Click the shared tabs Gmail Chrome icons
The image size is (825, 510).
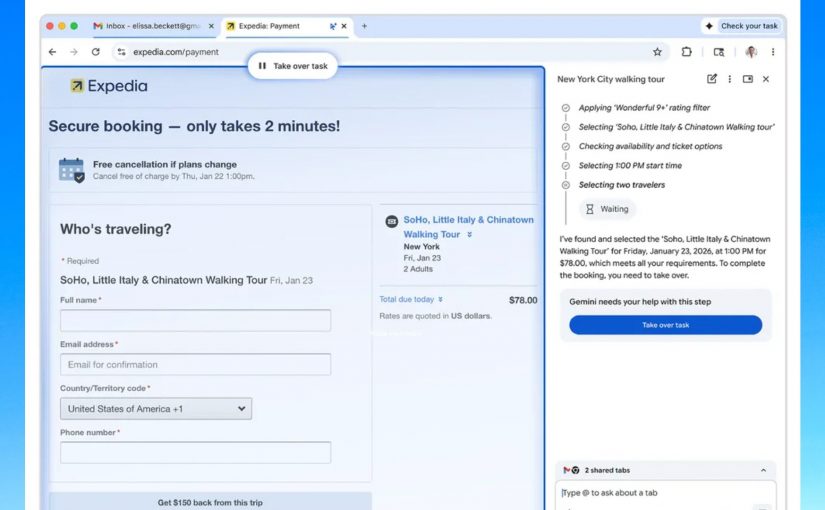[x=571, y=470]
